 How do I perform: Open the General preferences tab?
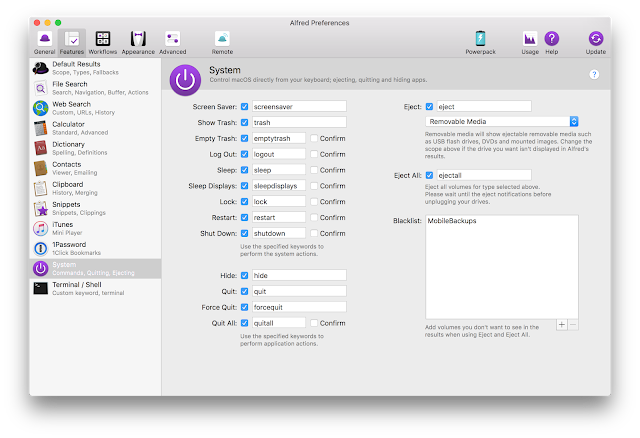(x=44, y=42)
